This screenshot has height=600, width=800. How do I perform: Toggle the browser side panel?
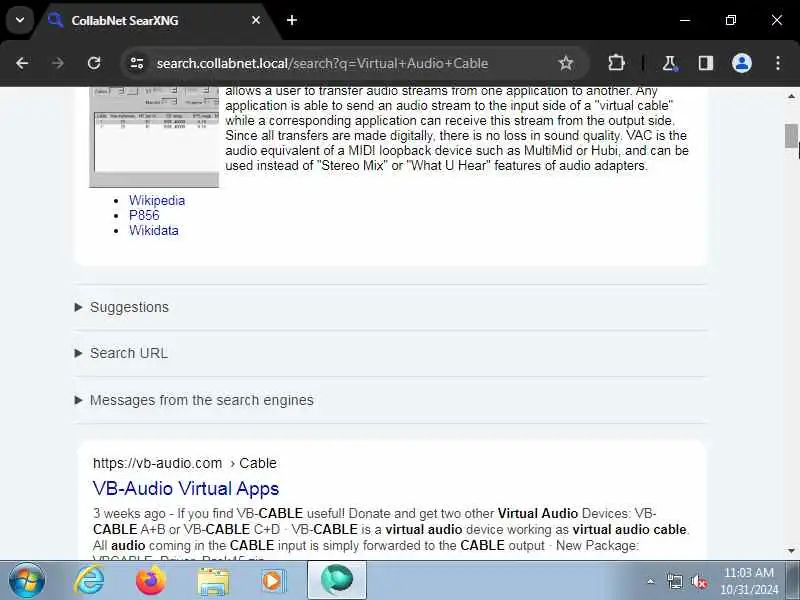pos(706,63)
